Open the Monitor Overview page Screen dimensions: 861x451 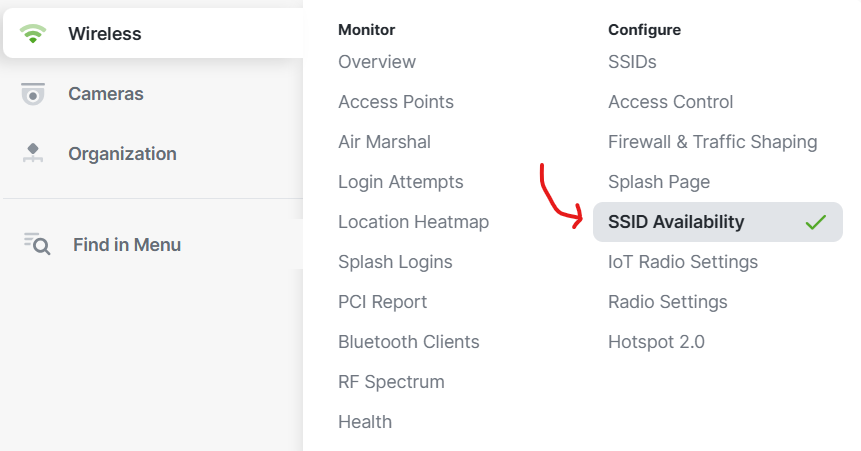[x=377, y=62]
